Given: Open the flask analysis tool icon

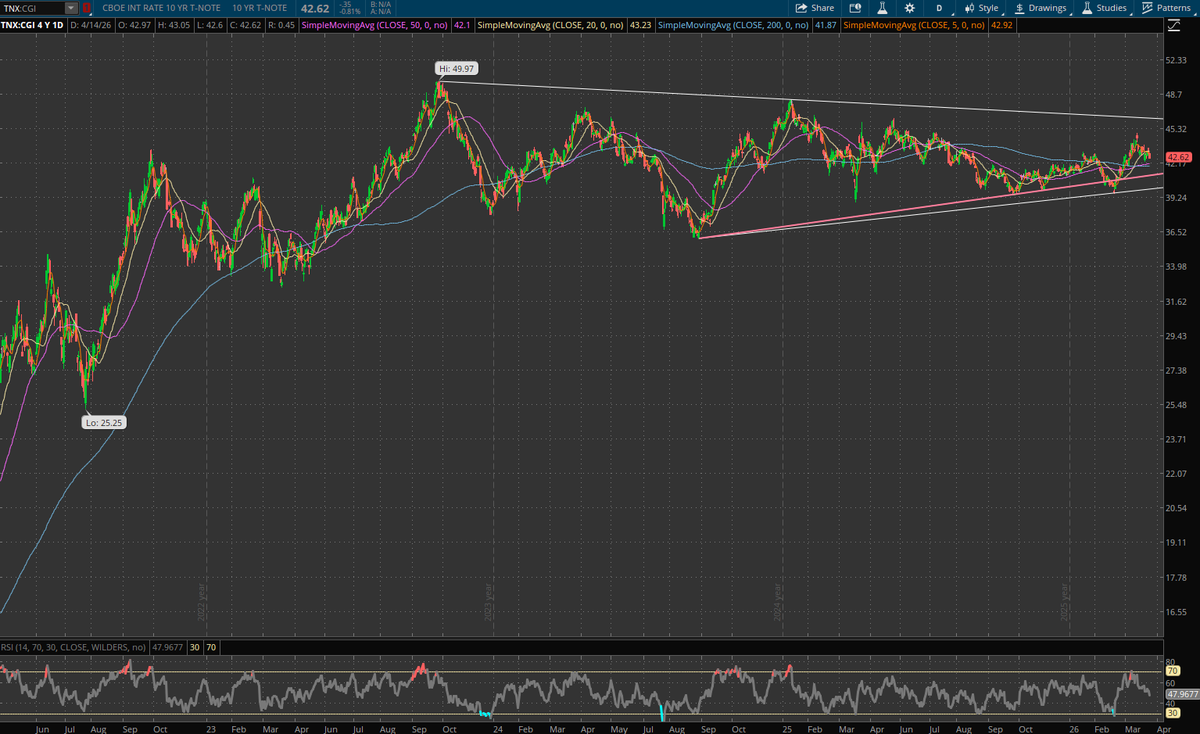Looking at the screenshot, I should 881,8.
